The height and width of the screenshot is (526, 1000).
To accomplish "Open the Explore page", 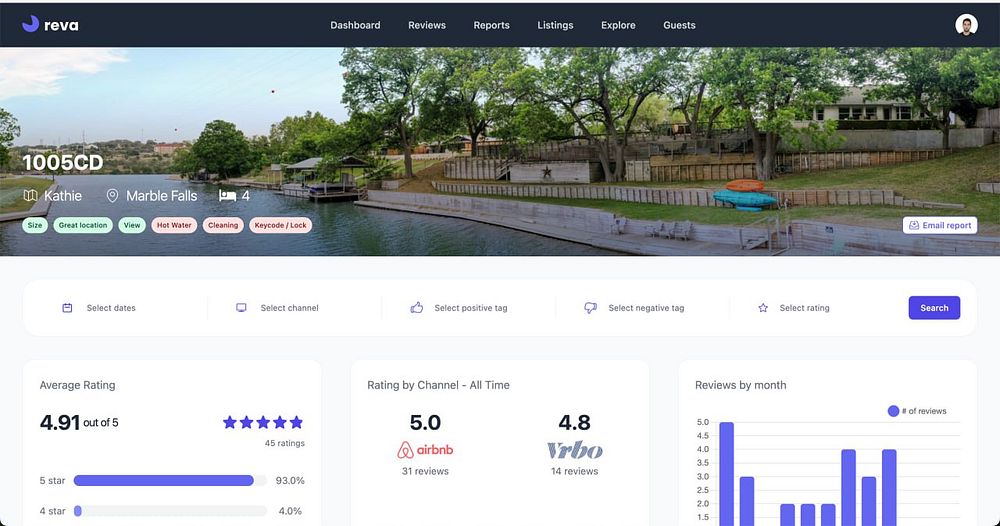I will (618, 25).
